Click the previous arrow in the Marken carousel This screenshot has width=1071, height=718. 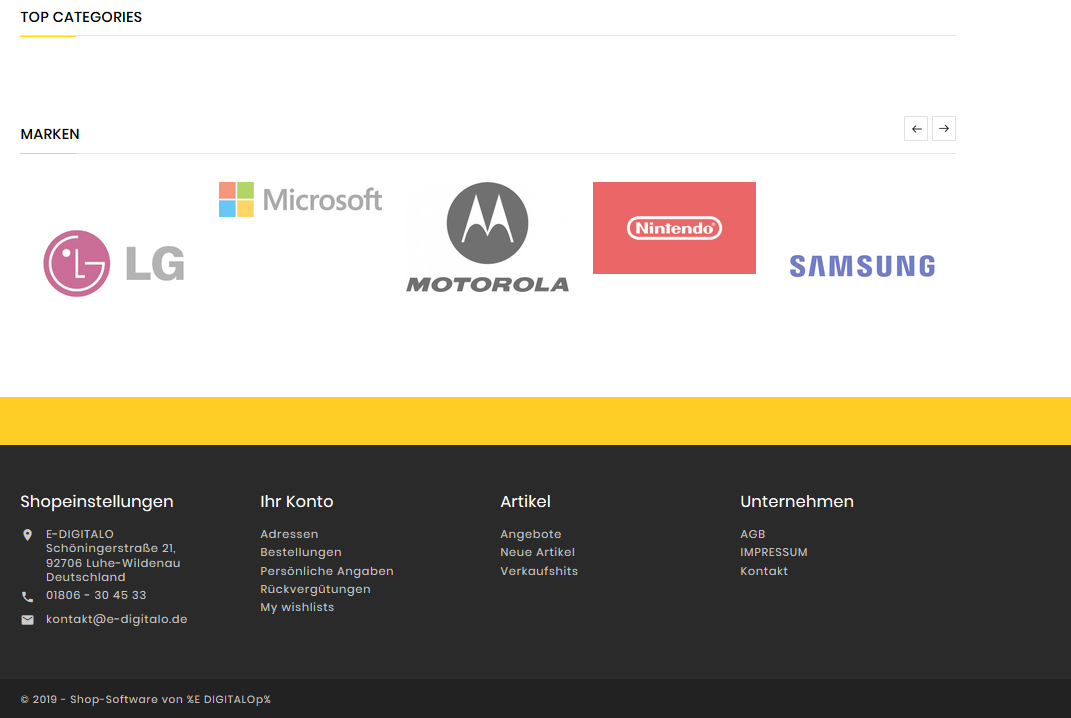point(916,128)
